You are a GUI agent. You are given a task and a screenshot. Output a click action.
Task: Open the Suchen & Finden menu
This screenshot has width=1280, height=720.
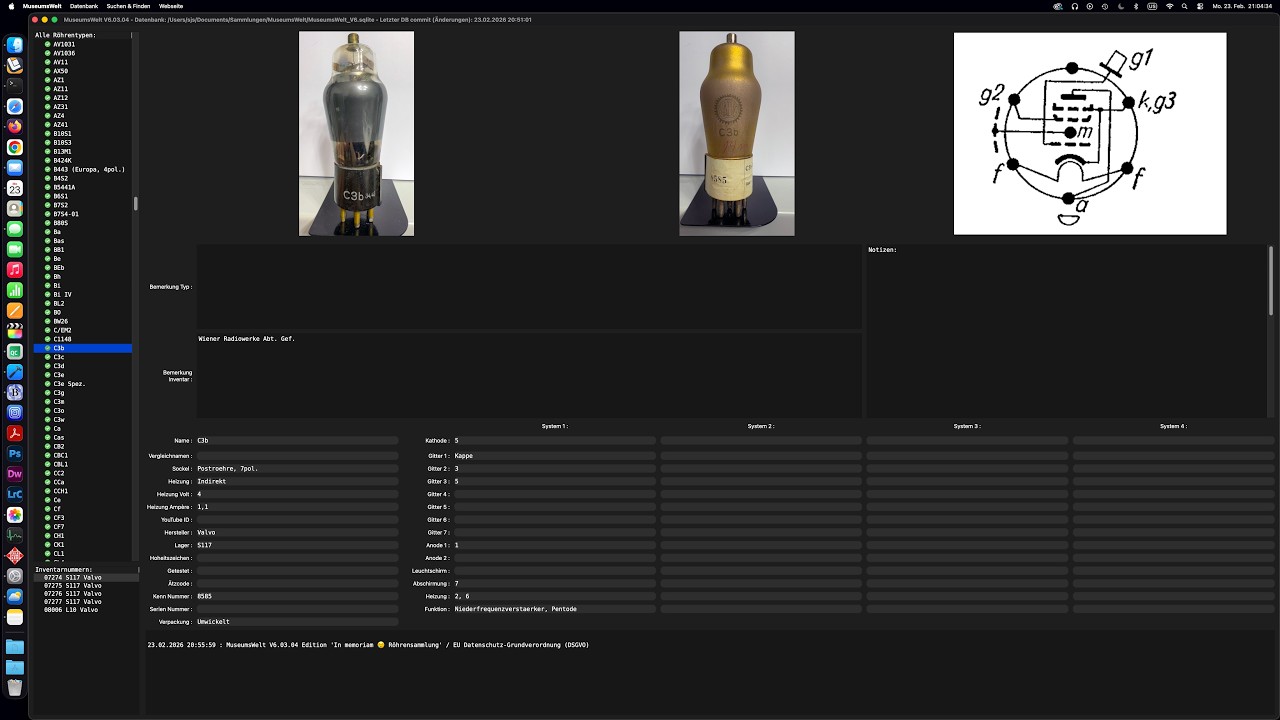coord(128,6)
